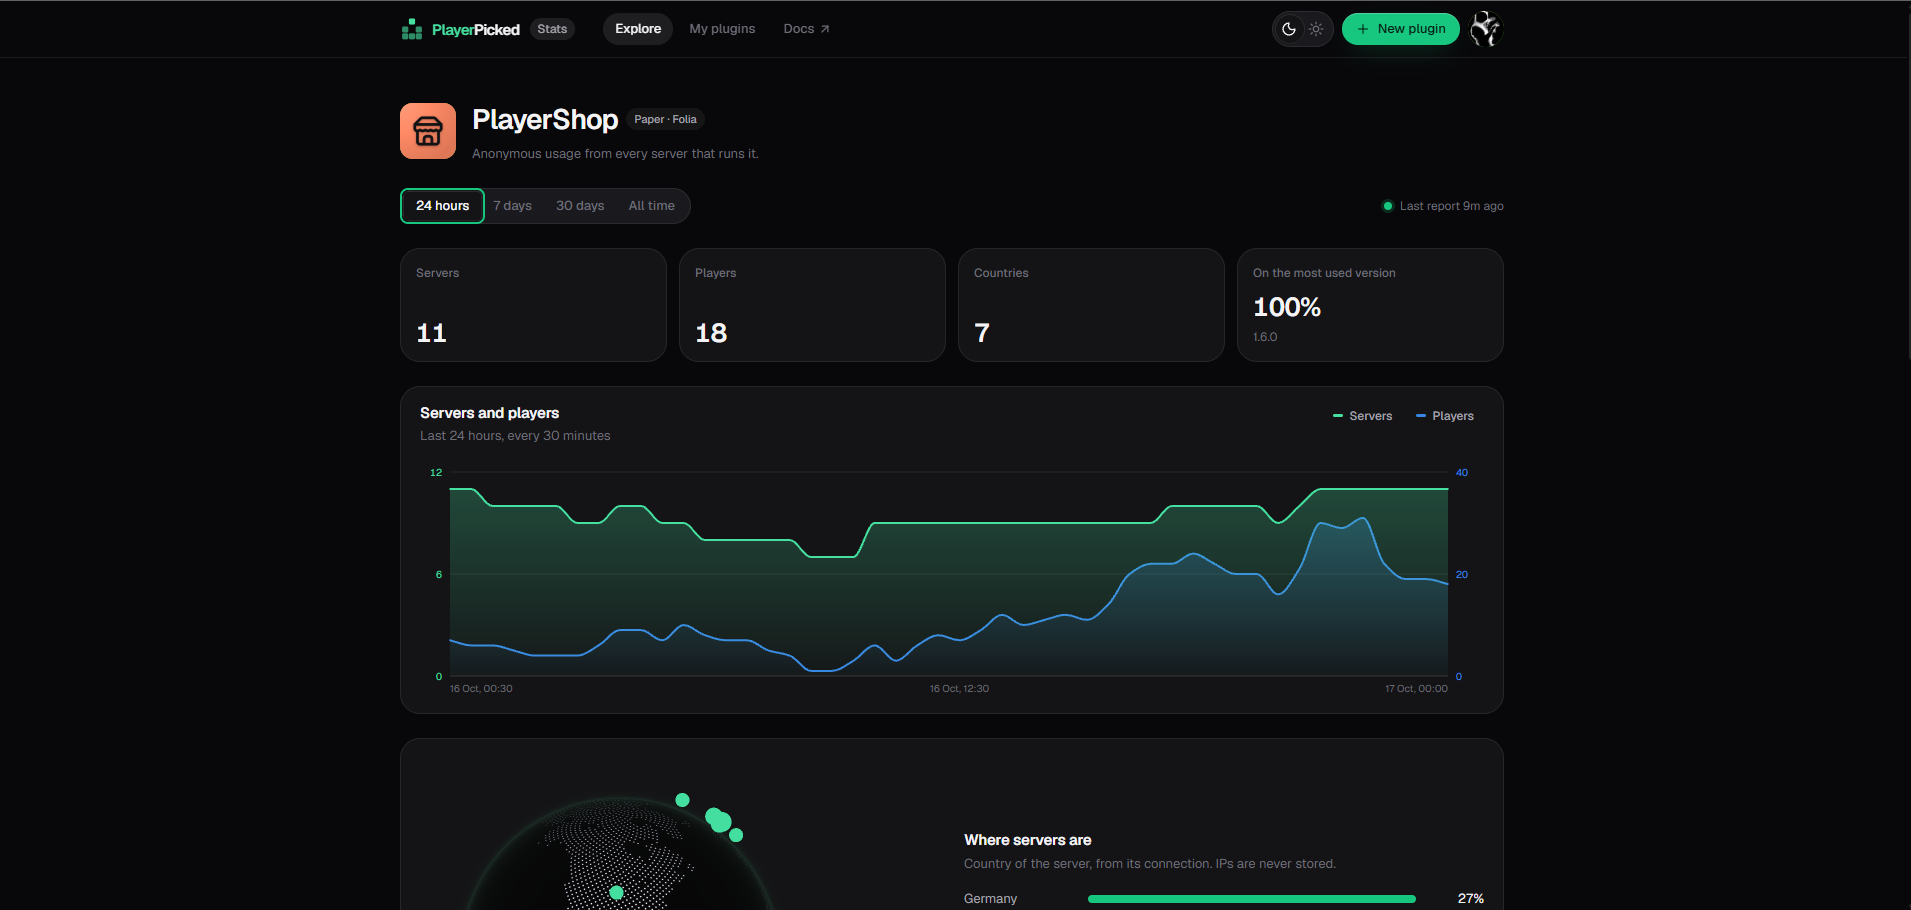Click the 100% most used version value
The width and height of the screenshot is (1911, 910).
1286,307
